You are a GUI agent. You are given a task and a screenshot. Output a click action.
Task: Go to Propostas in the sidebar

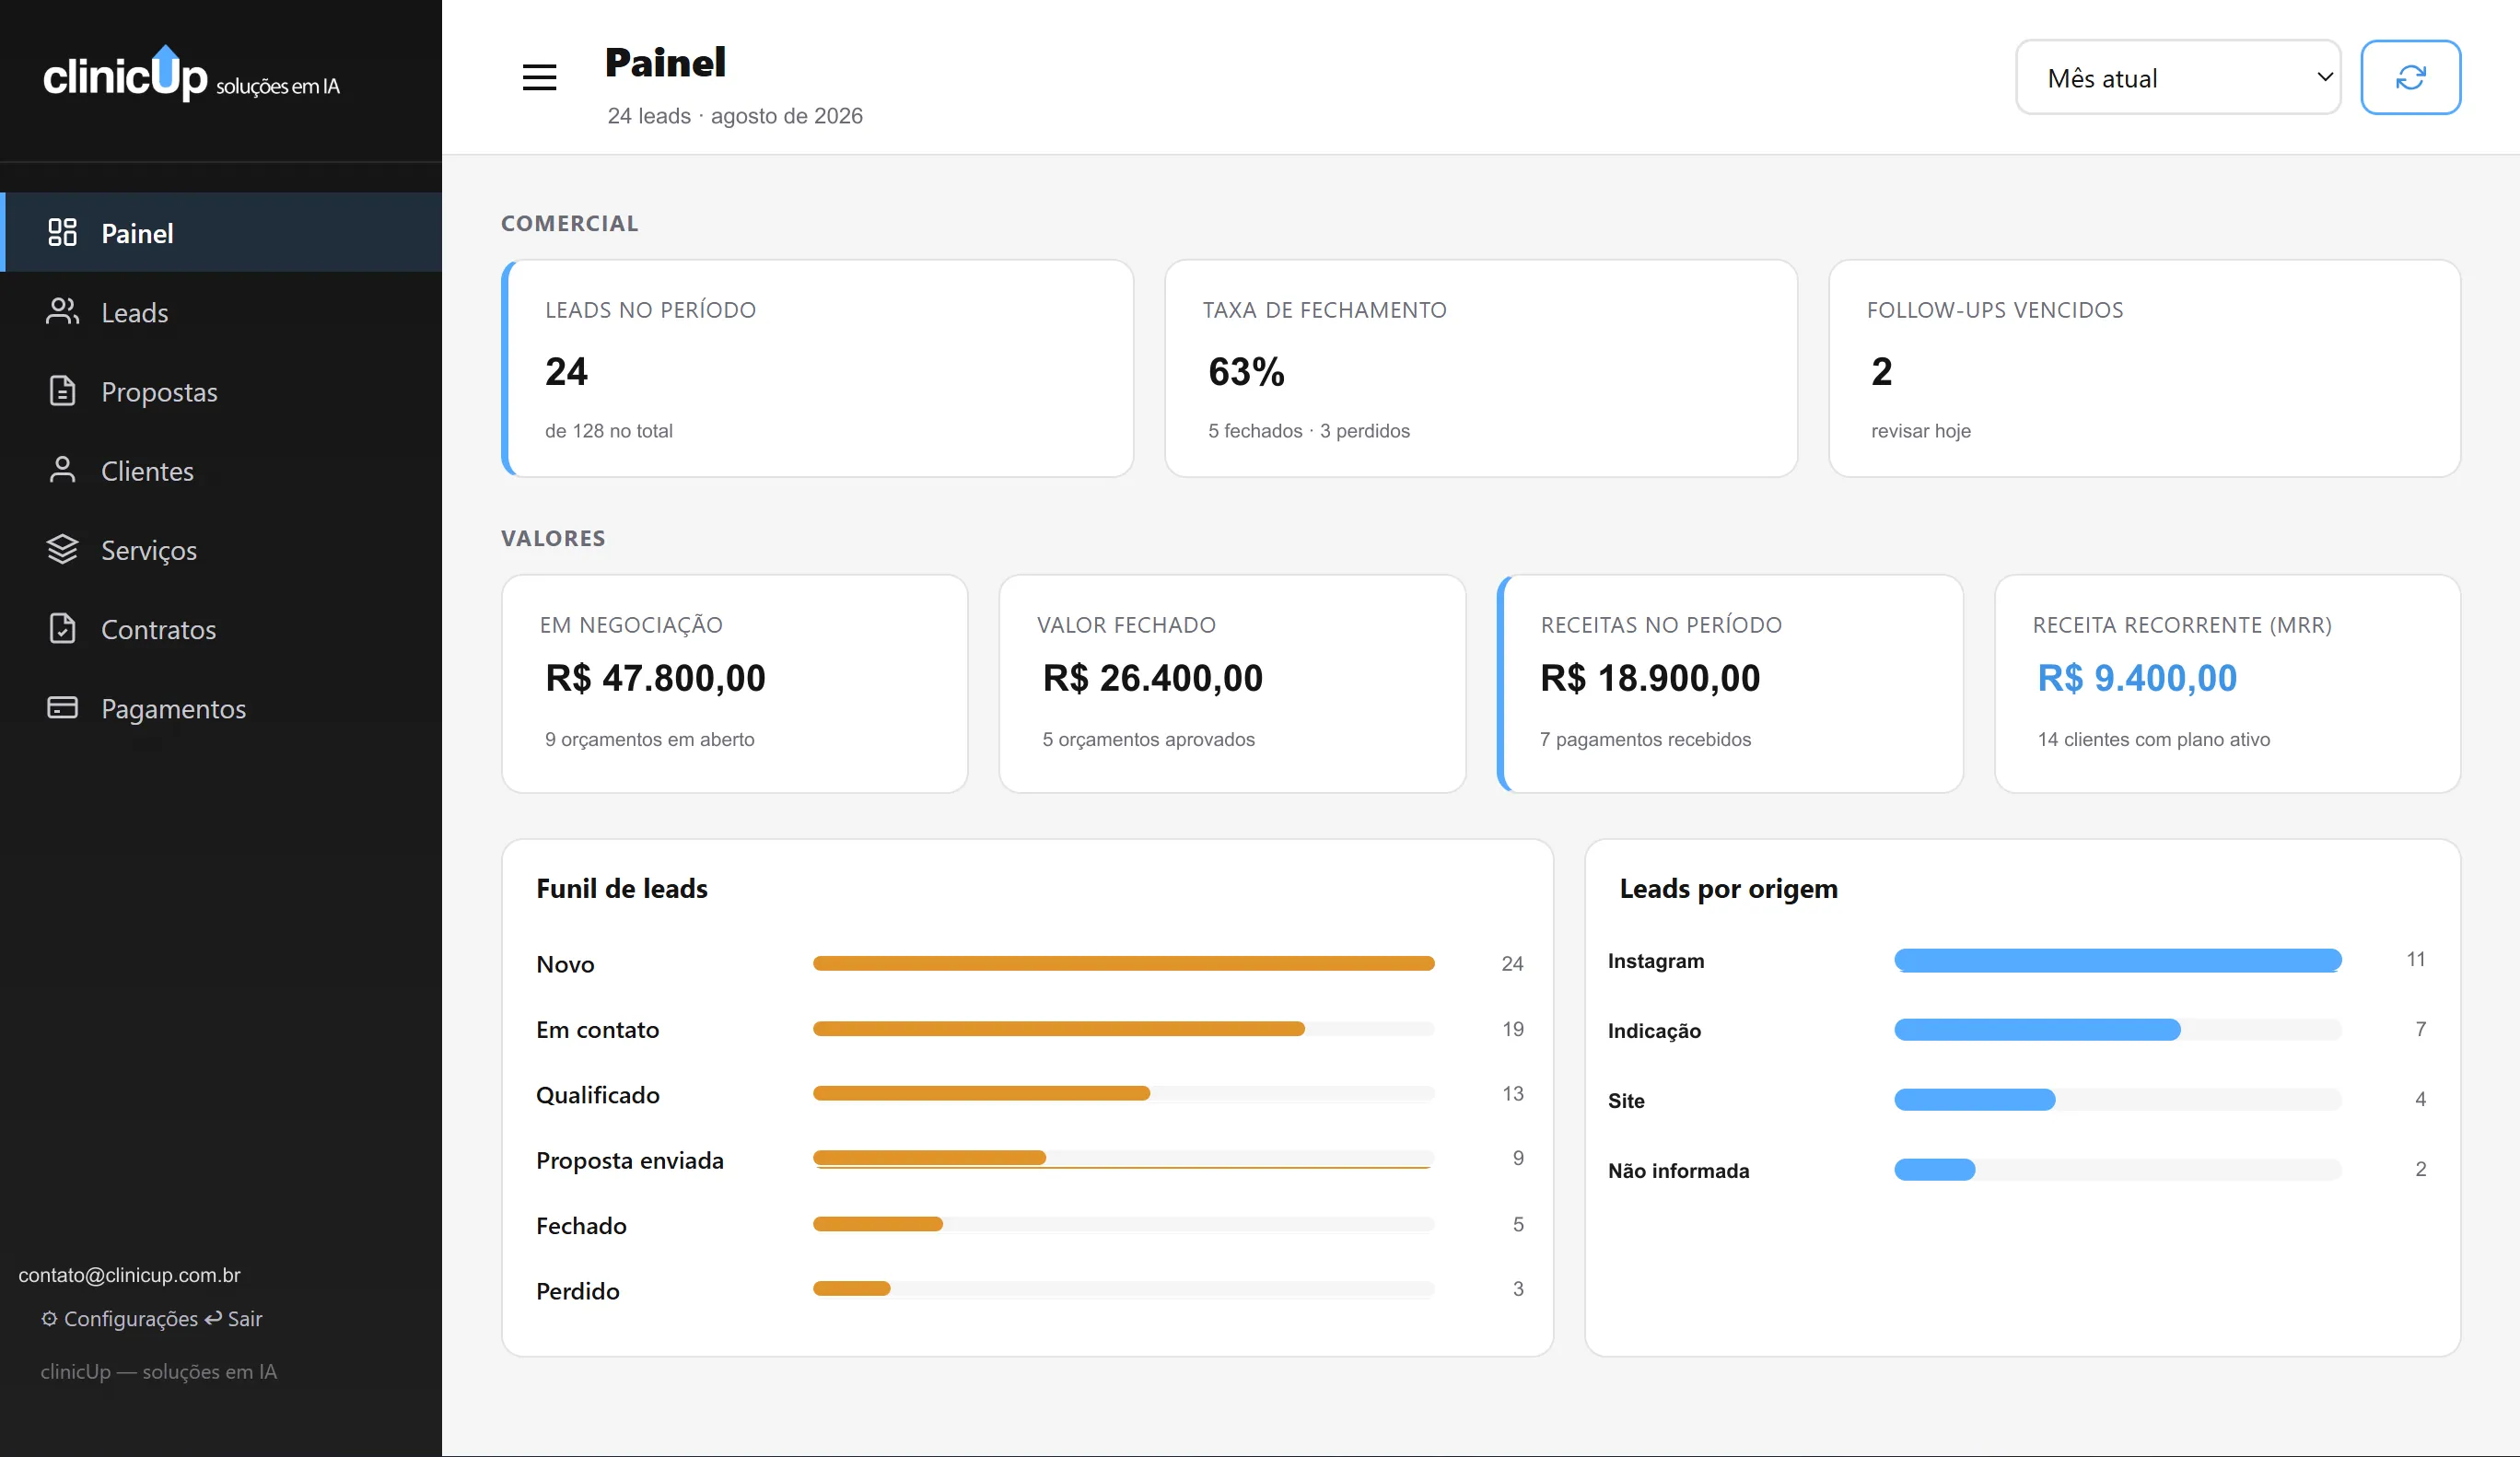(221, 391)
